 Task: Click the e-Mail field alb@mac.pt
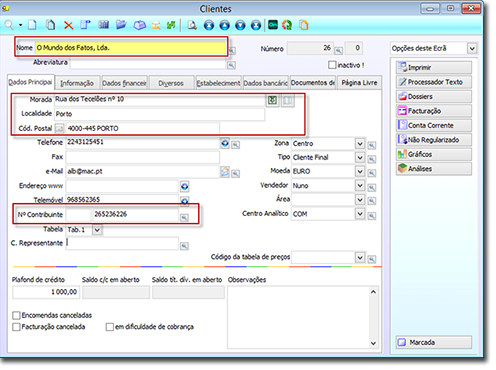tap(143, 172)
